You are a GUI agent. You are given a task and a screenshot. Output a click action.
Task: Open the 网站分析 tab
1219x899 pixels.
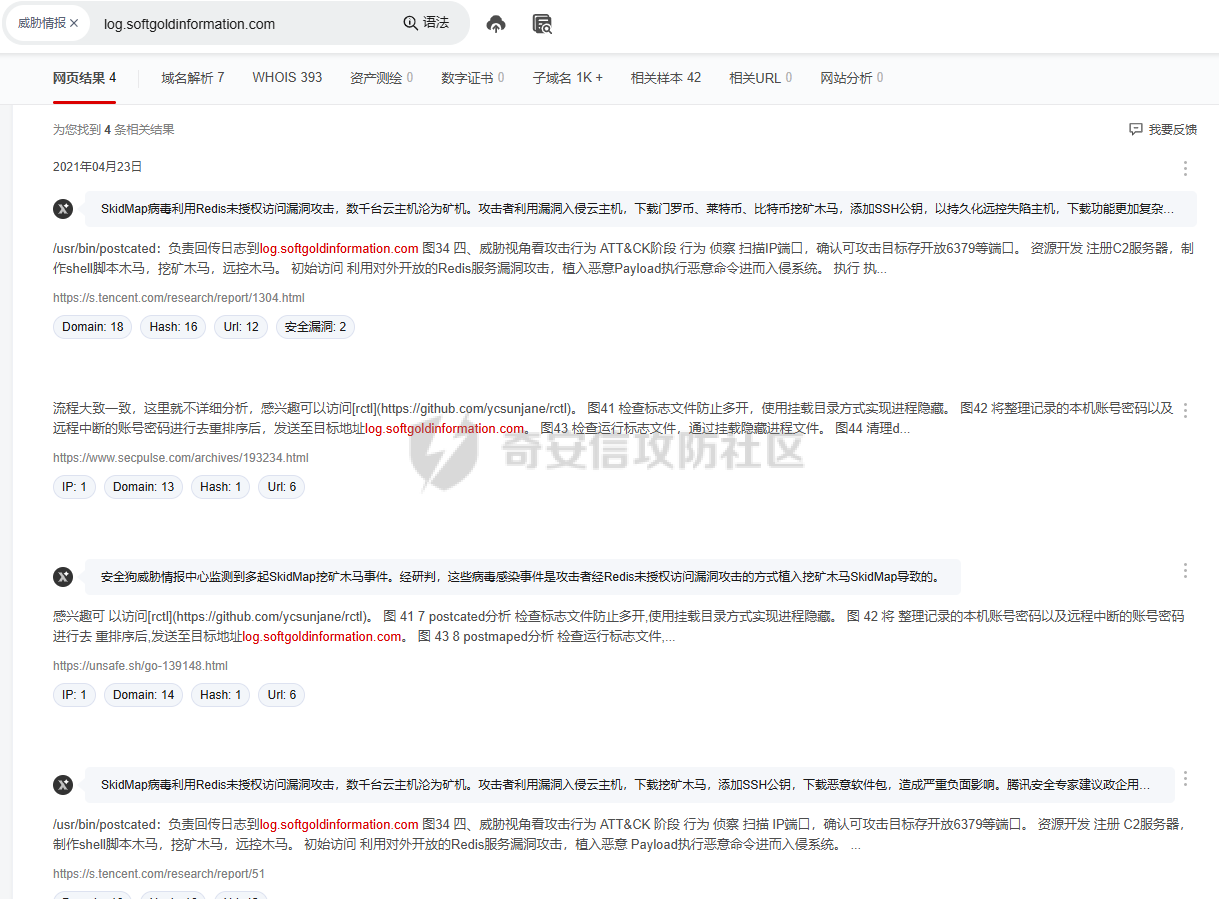(852, 78)
